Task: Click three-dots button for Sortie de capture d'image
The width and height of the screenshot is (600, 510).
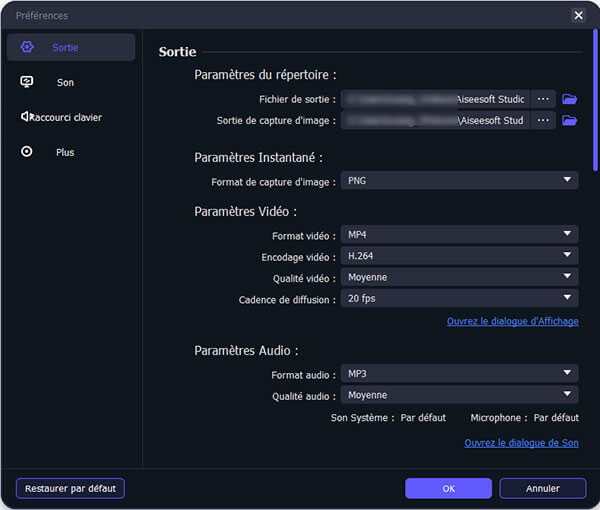Action: 543,120
